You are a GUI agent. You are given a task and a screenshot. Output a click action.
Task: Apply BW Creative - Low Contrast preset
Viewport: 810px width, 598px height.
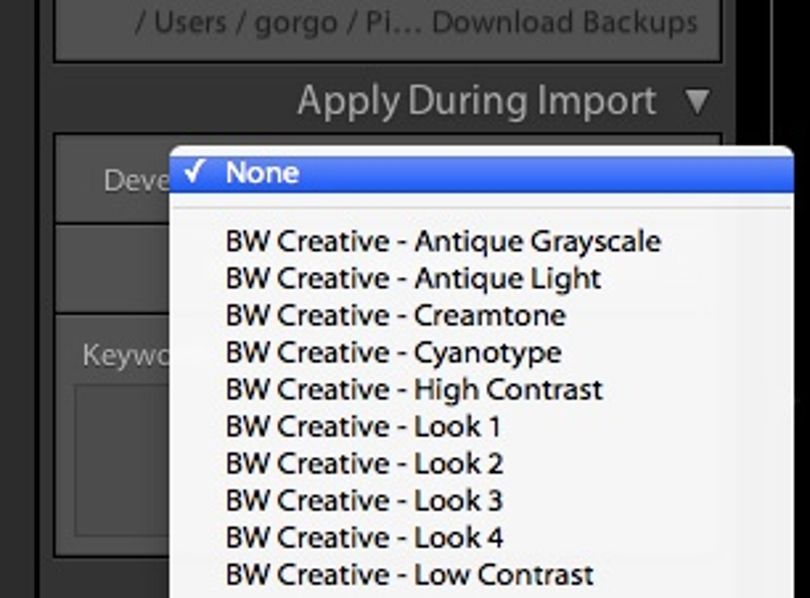coord(481,575)
